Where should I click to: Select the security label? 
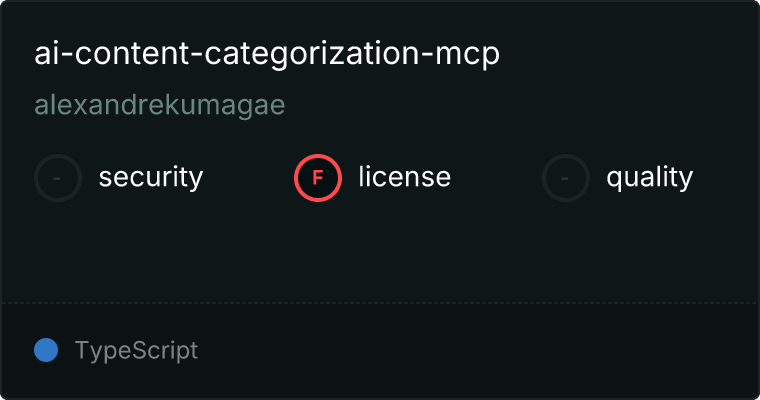(x=151, y=178)
